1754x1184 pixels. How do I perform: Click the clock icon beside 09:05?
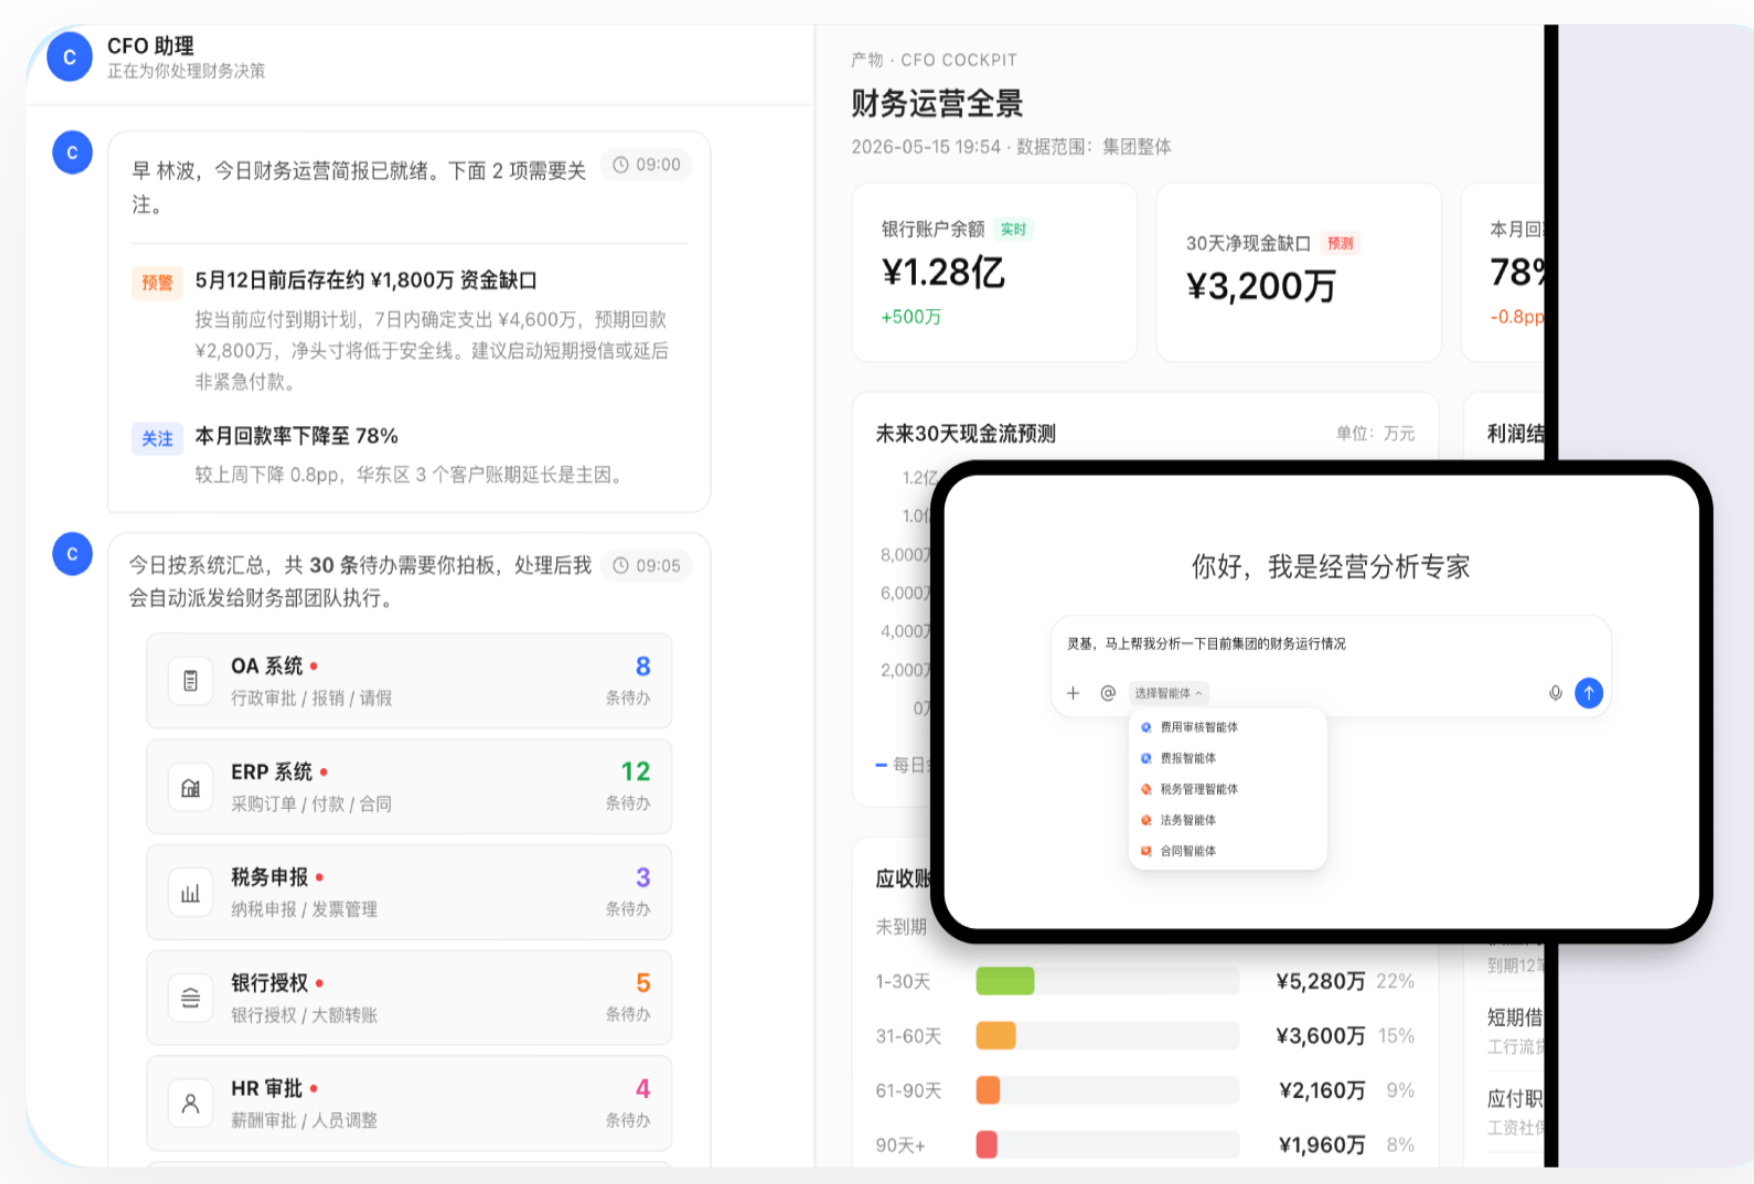(621, 566)
